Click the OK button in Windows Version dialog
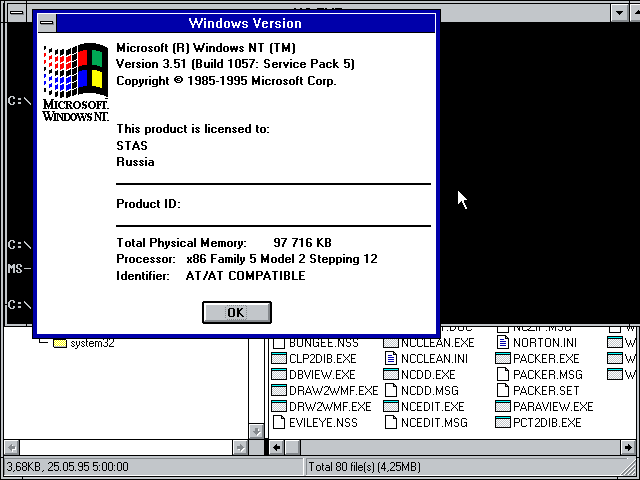This screenshot has height=480, width=640. [236, 312]
